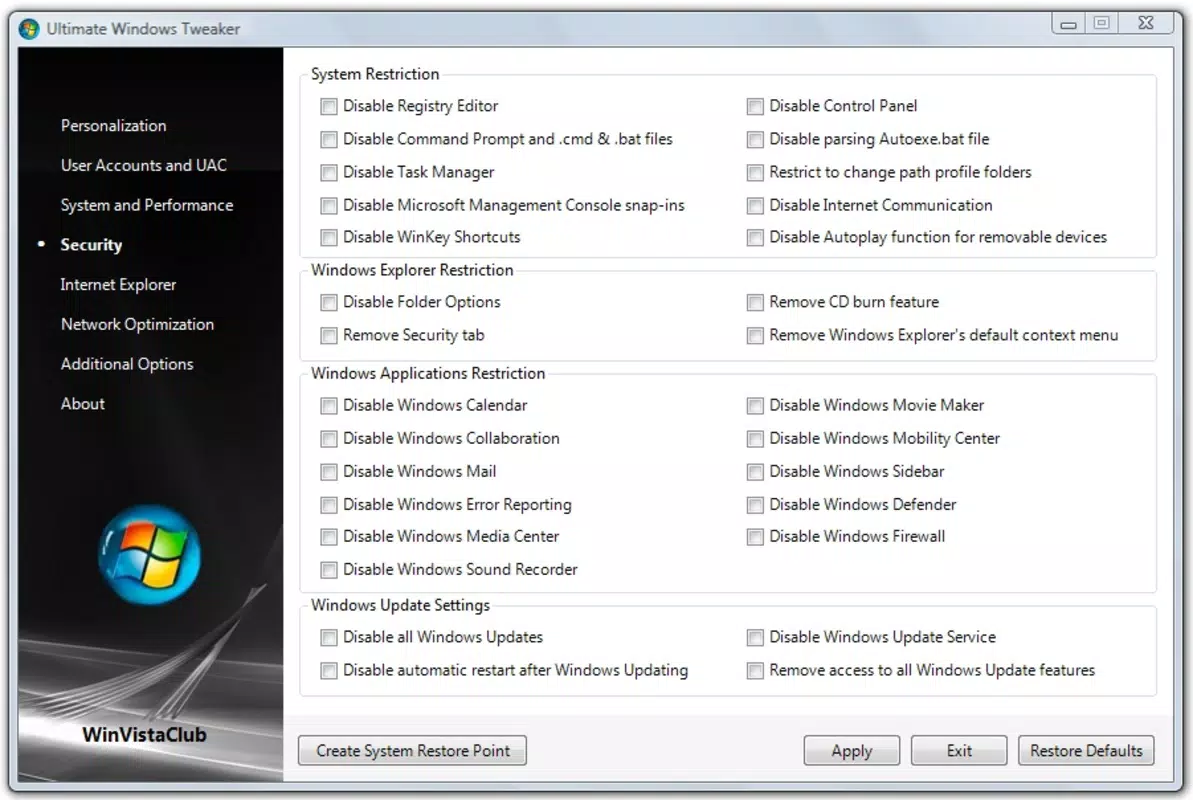Click the Windows Applications Restriction heading

428,374
